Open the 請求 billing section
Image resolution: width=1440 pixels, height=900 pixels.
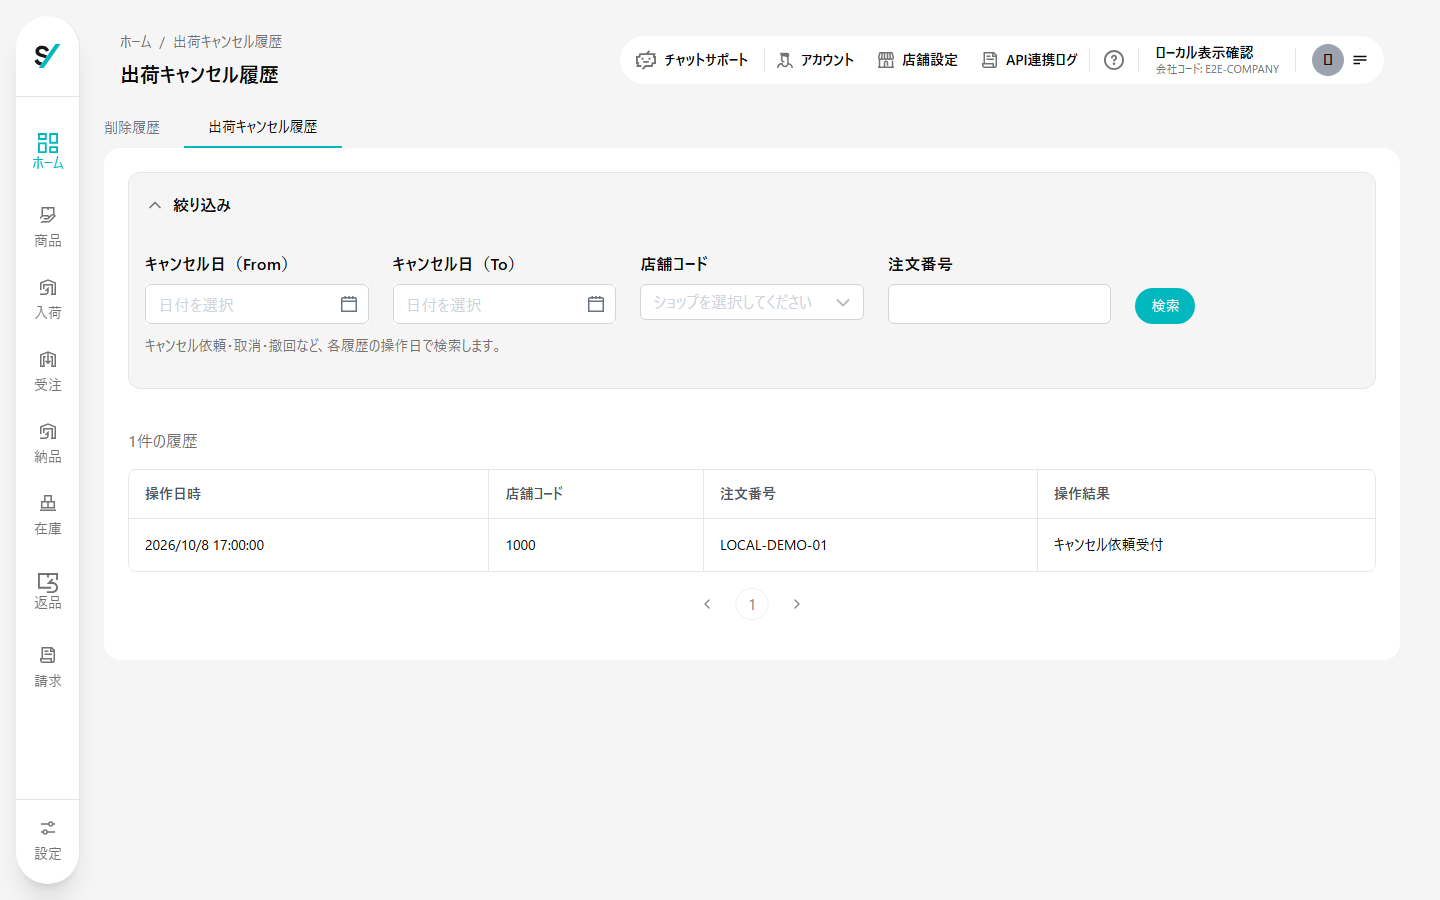click(48, 667)
